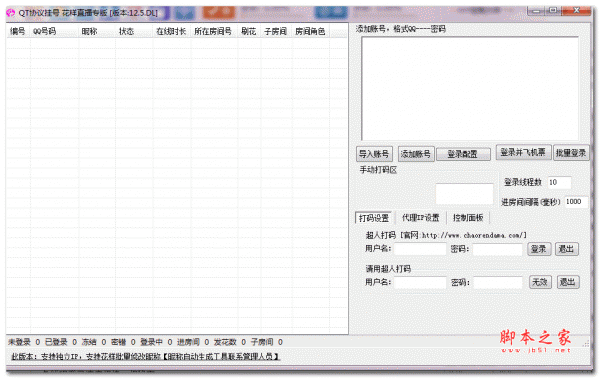Click the 子房间 column header

(276, 31)
